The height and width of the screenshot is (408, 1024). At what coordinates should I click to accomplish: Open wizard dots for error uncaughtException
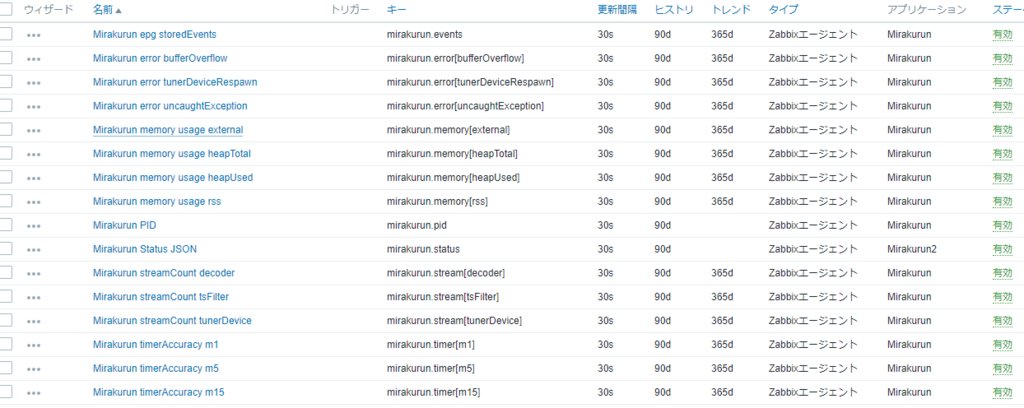34,107
